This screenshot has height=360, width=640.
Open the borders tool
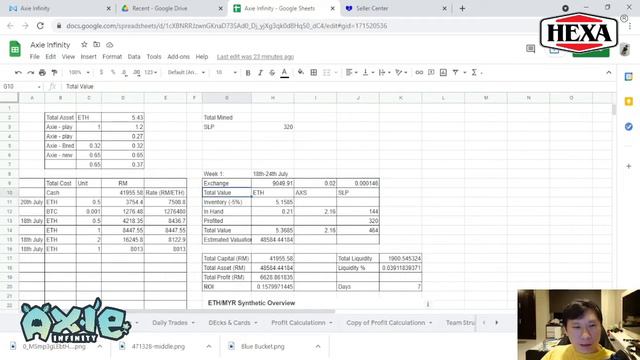click(x=313, y=73)
